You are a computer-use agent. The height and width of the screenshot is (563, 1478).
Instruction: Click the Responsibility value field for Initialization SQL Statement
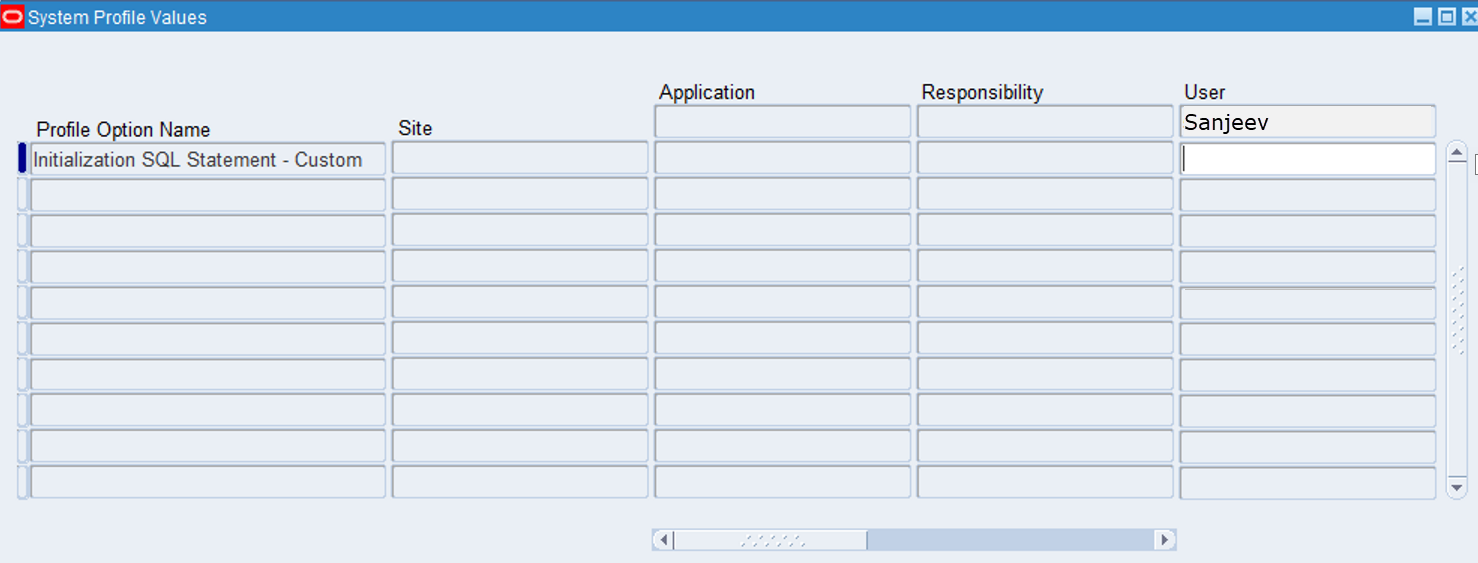[x=1045, y=159]
